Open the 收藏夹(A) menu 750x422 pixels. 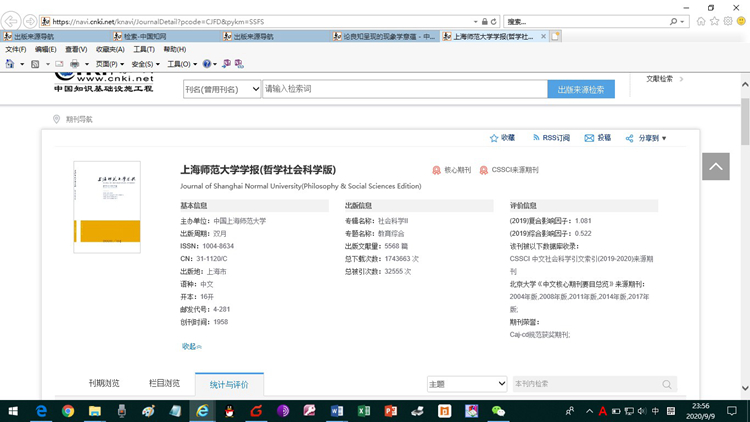pos(110,49)
